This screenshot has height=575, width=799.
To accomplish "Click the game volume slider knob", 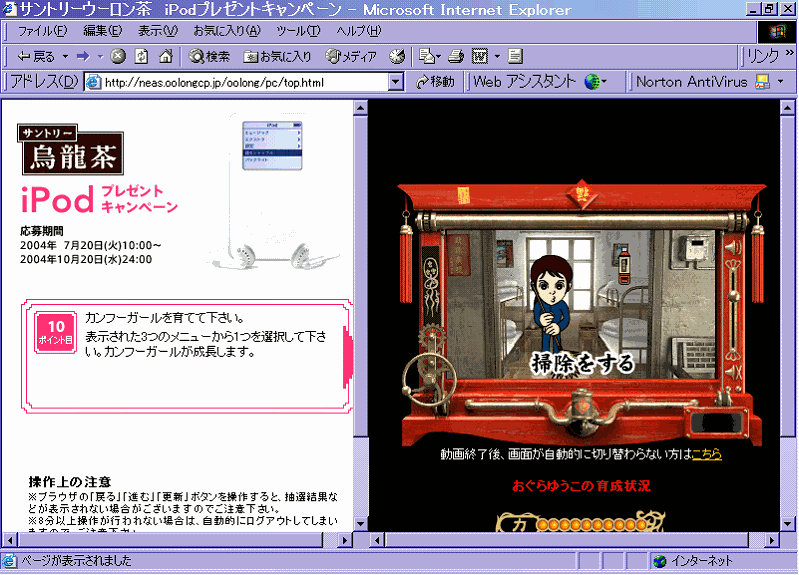I will click(733, 295).
